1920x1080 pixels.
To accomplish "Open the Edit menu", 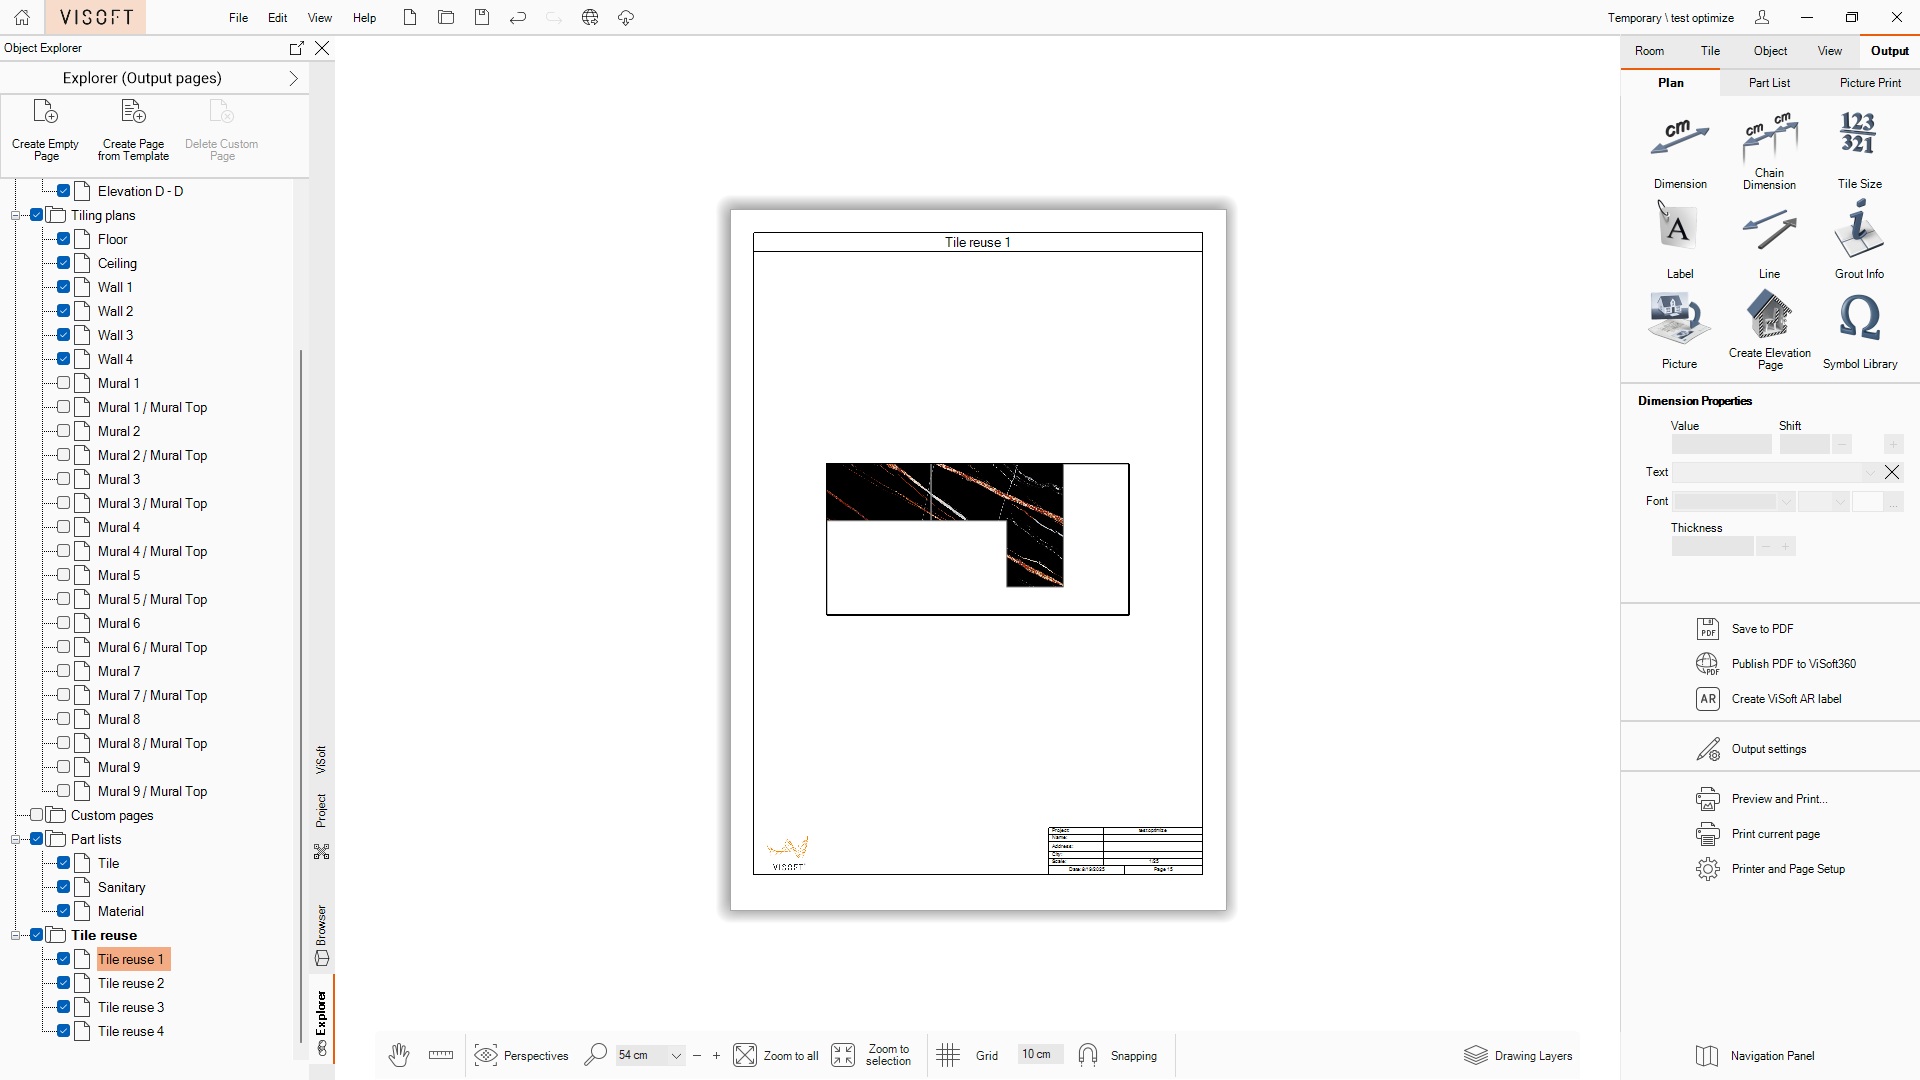I will tap(277, 18).
